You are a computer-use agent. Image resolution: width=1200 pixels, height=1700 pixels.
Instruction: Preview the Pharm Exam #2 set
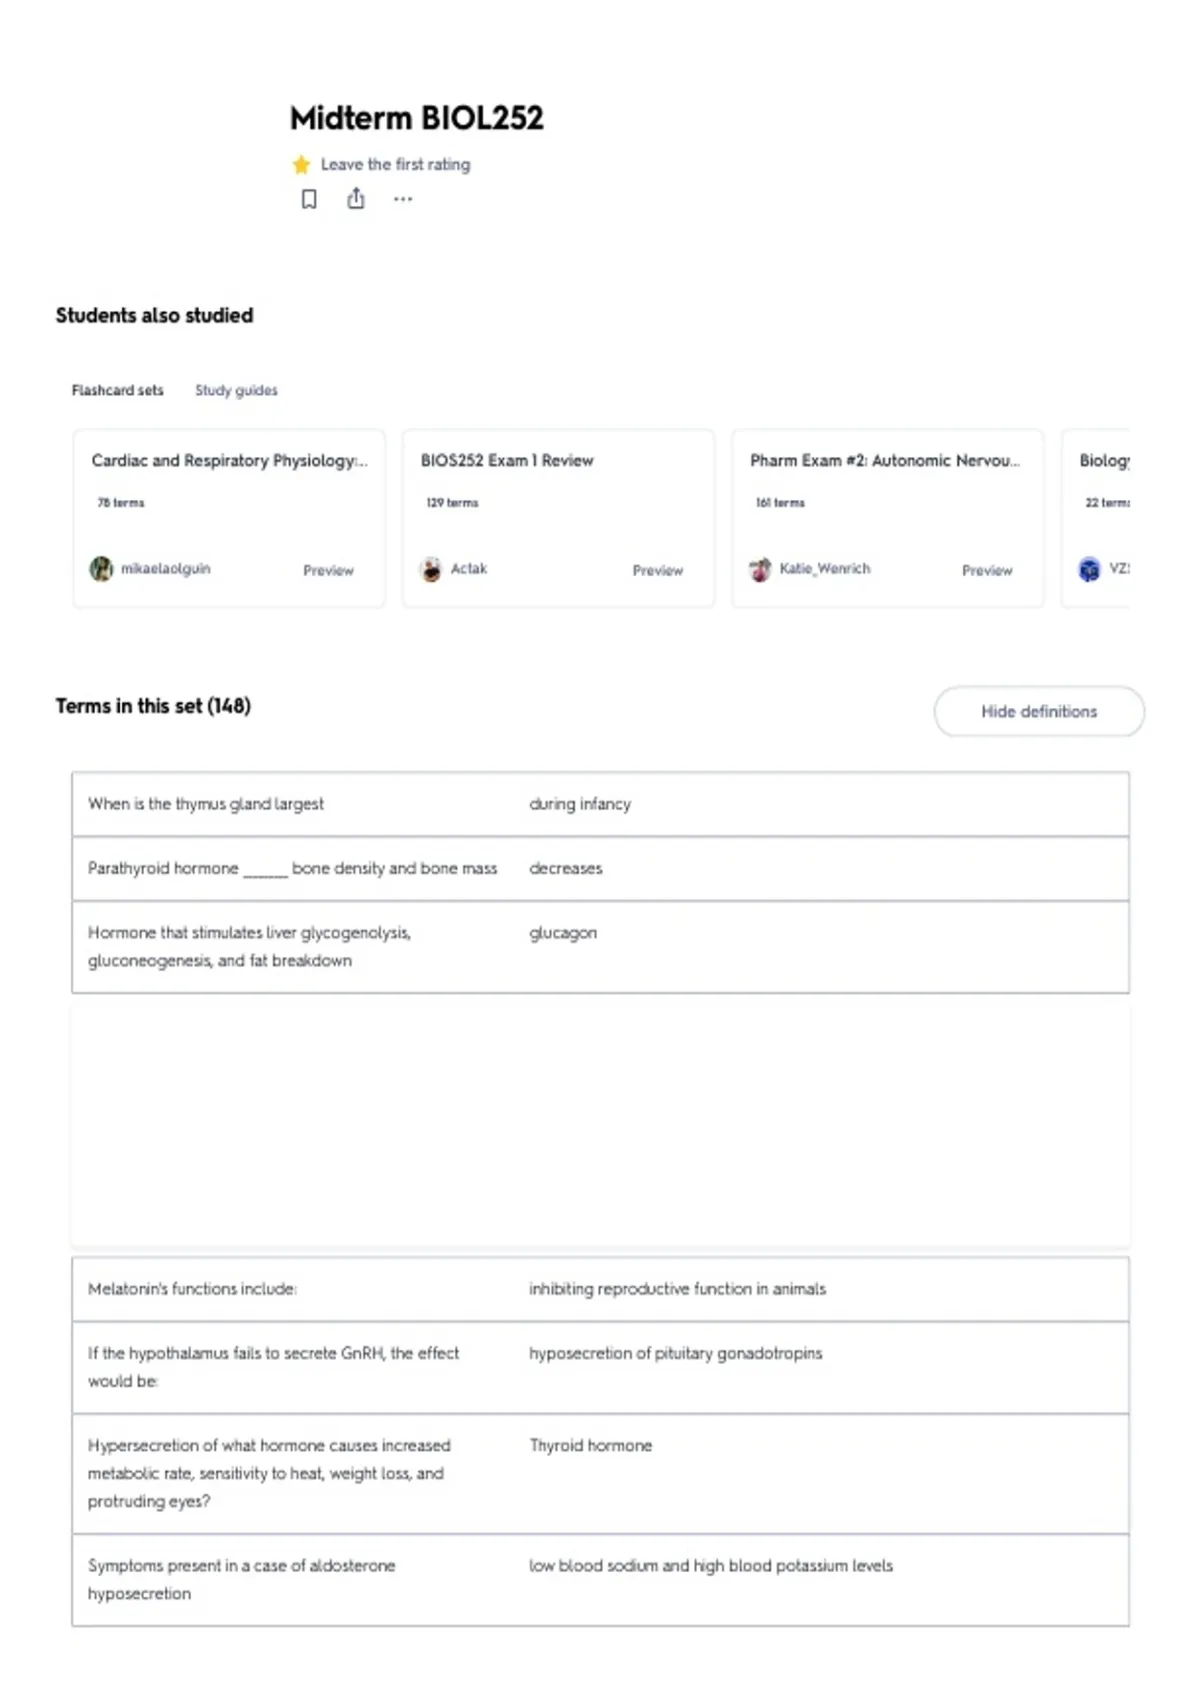[987, 570]
